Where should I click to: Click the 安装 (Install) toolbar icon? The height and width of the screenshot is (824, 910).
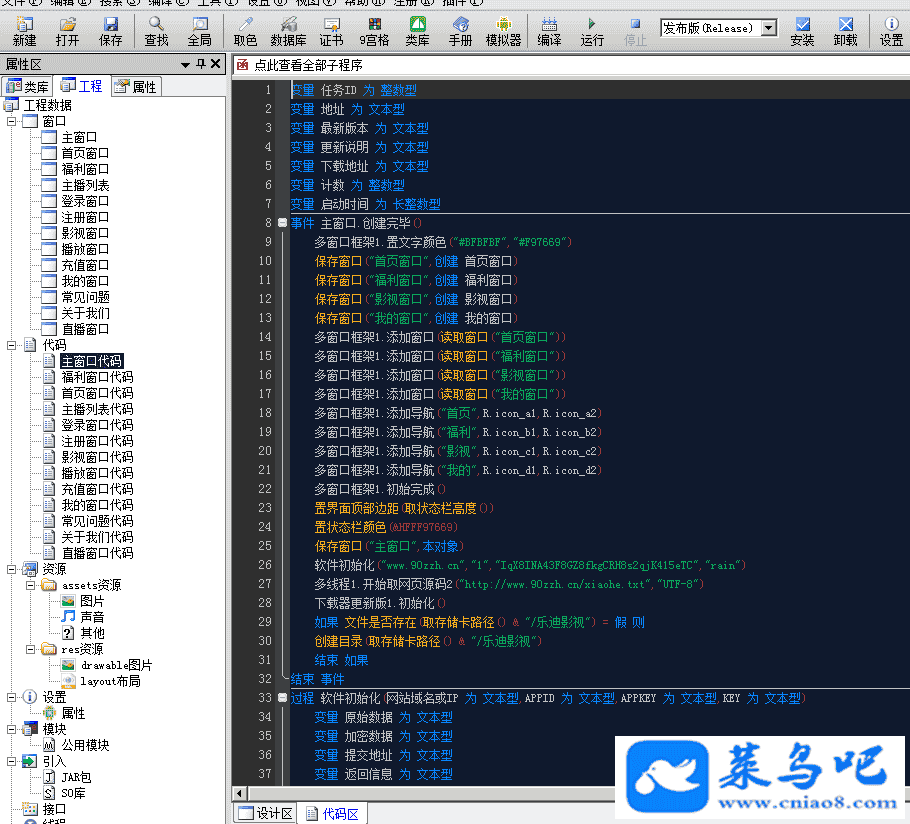click(802, 31)
